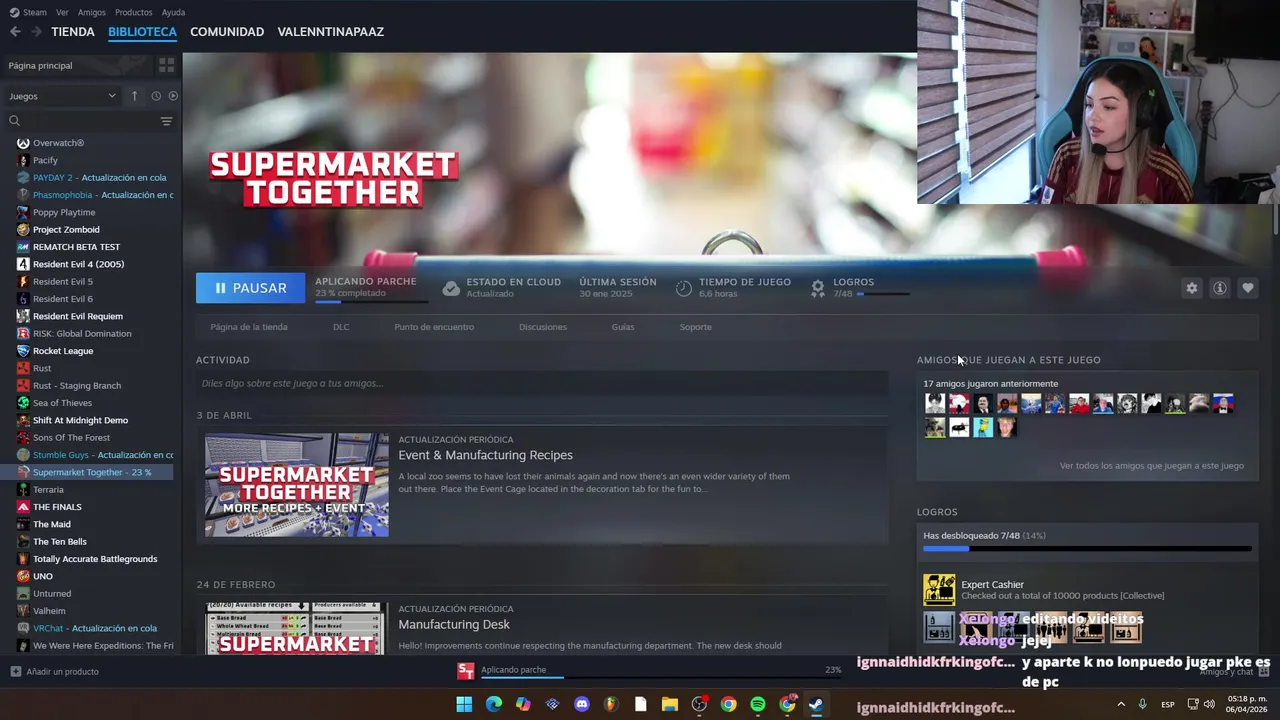The width and height of the screenshot is (1280, 720).
Task: Open game settings gear icon
Action: [x=1192, y=288]
